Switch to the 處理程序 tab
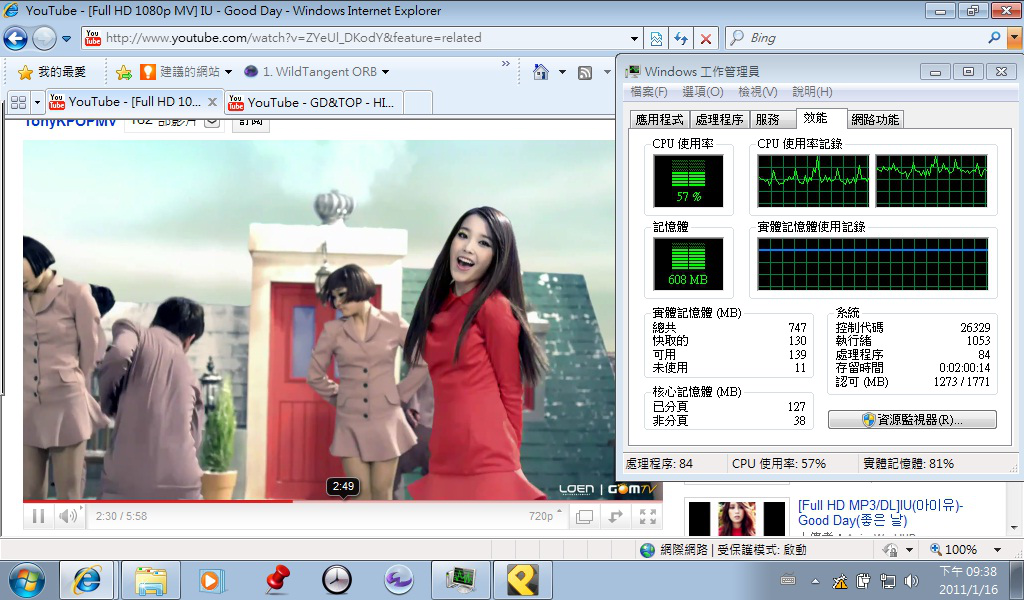This screenshot has height=600, width=1024. [x=718, y=119]
